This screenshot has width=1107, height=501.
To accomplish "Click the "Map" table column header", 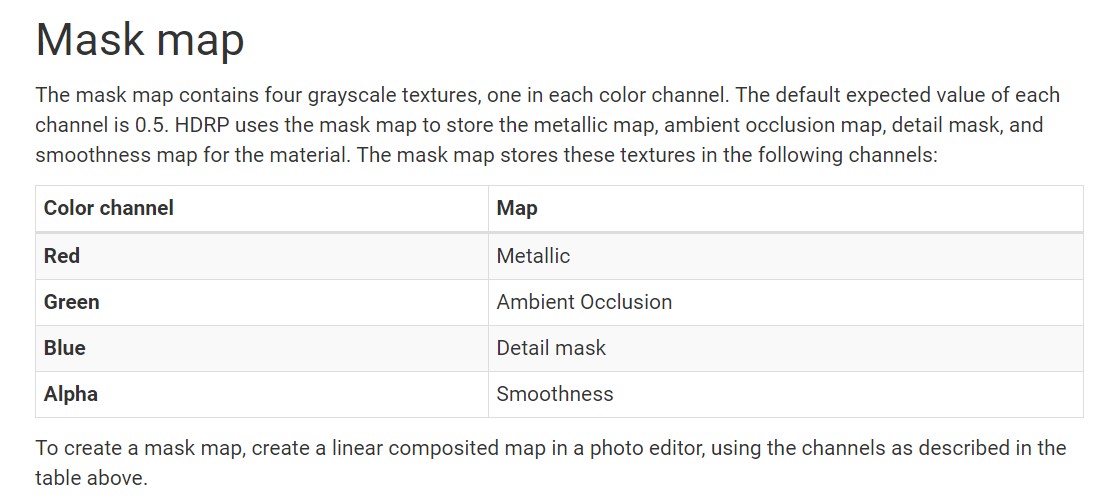I will coord(517,208).
